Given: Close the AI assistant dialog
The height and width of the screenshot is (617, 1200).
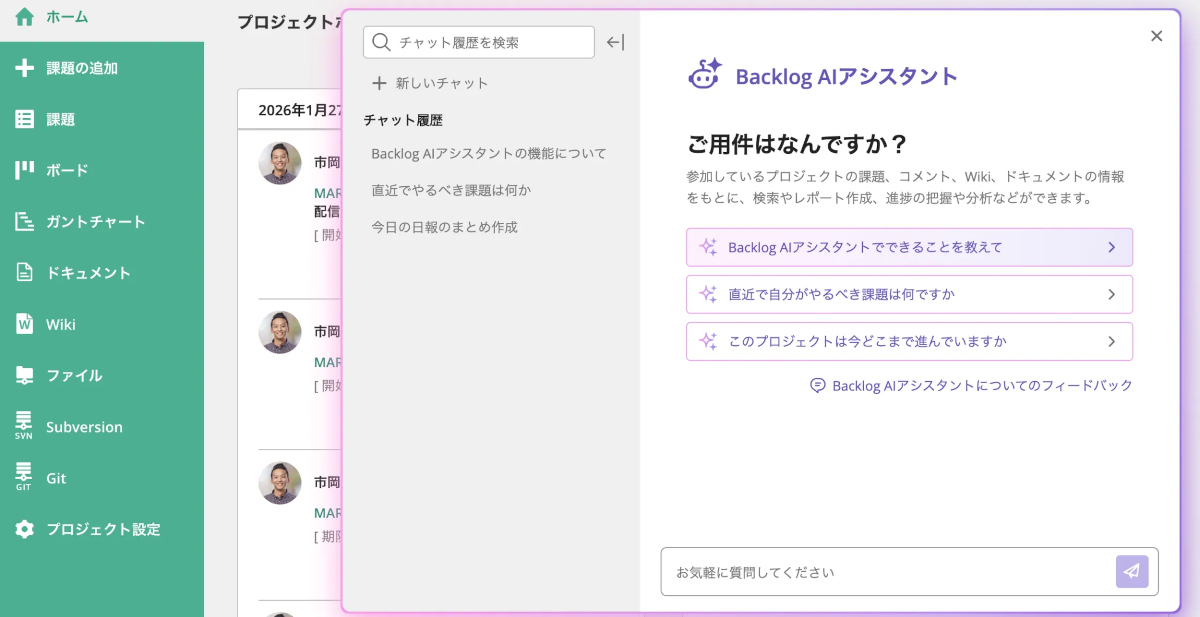Looking at the screenshot, I should point(1156,36).
